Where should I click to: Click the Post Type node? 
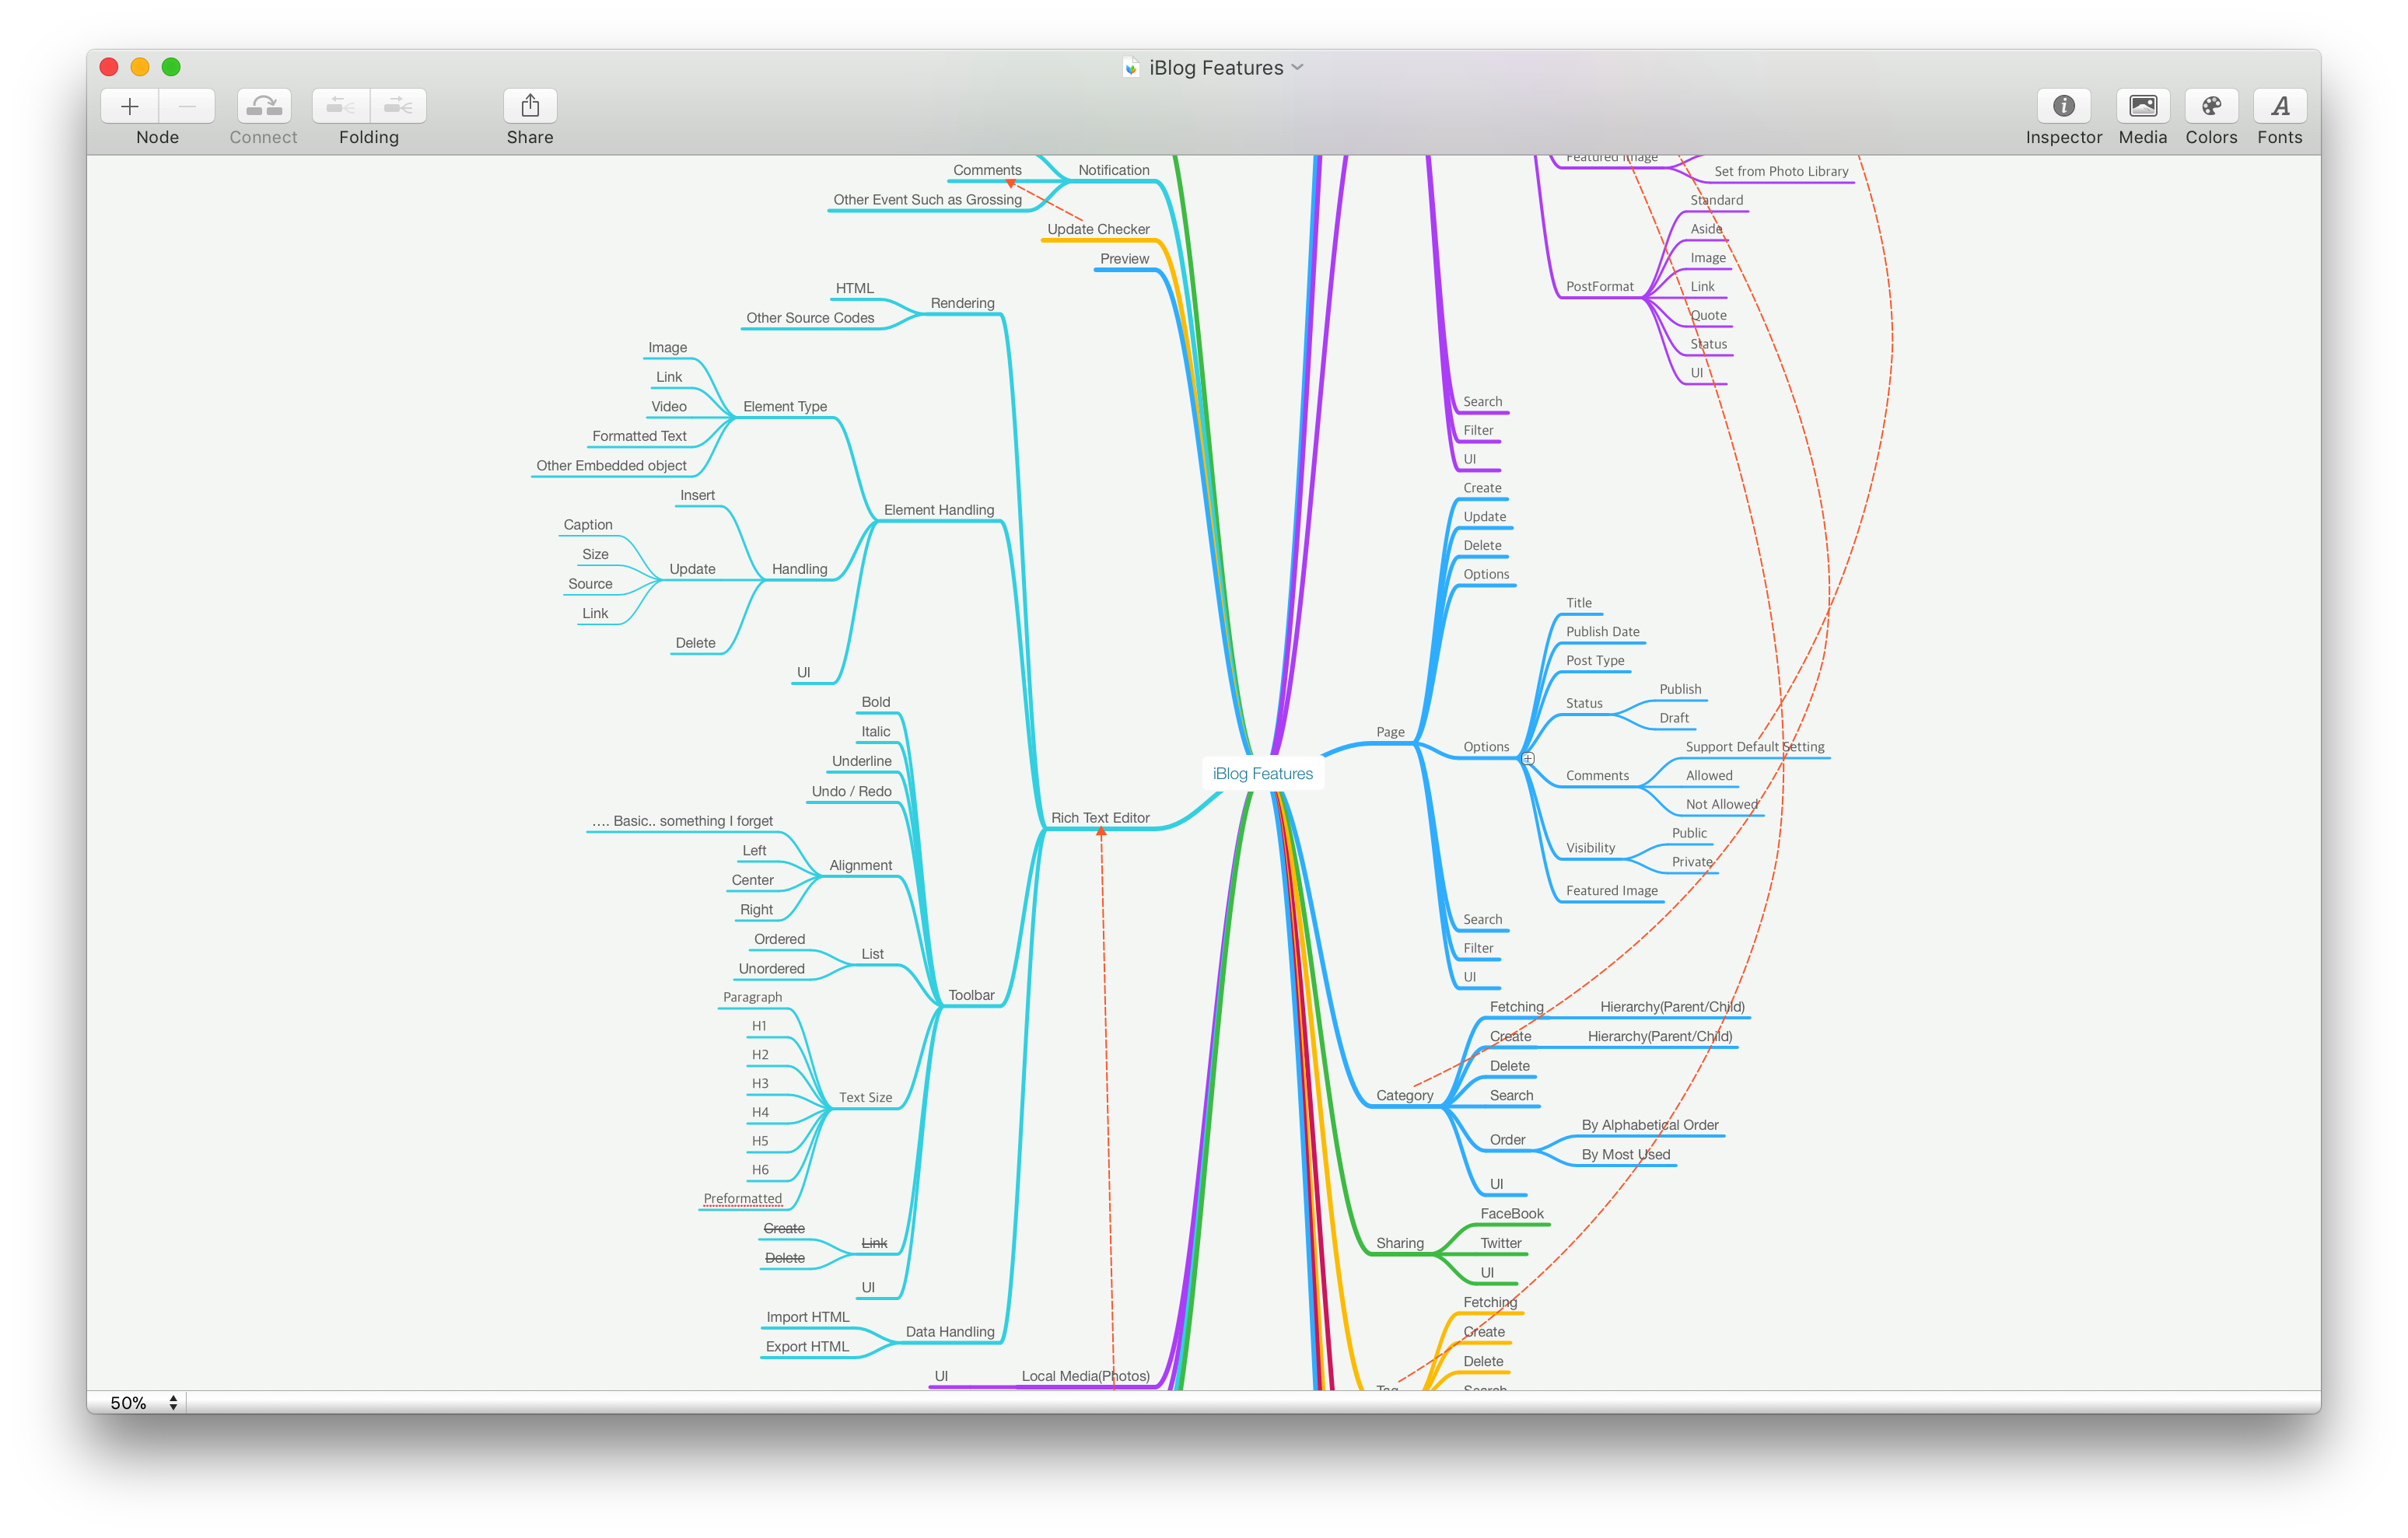click(x=1595, y=661)
